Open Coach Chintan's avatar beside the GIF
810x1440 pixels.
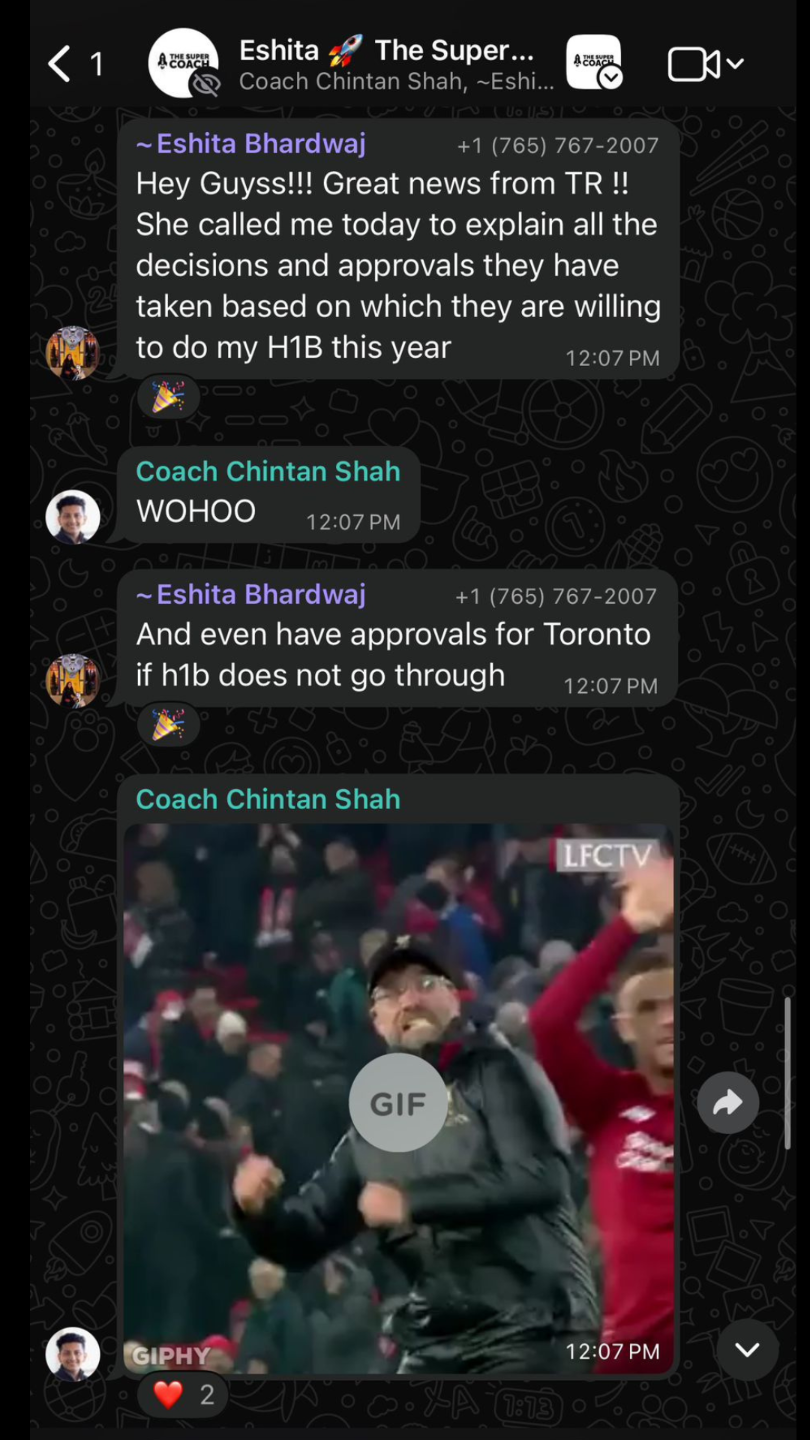point(73,1354)
